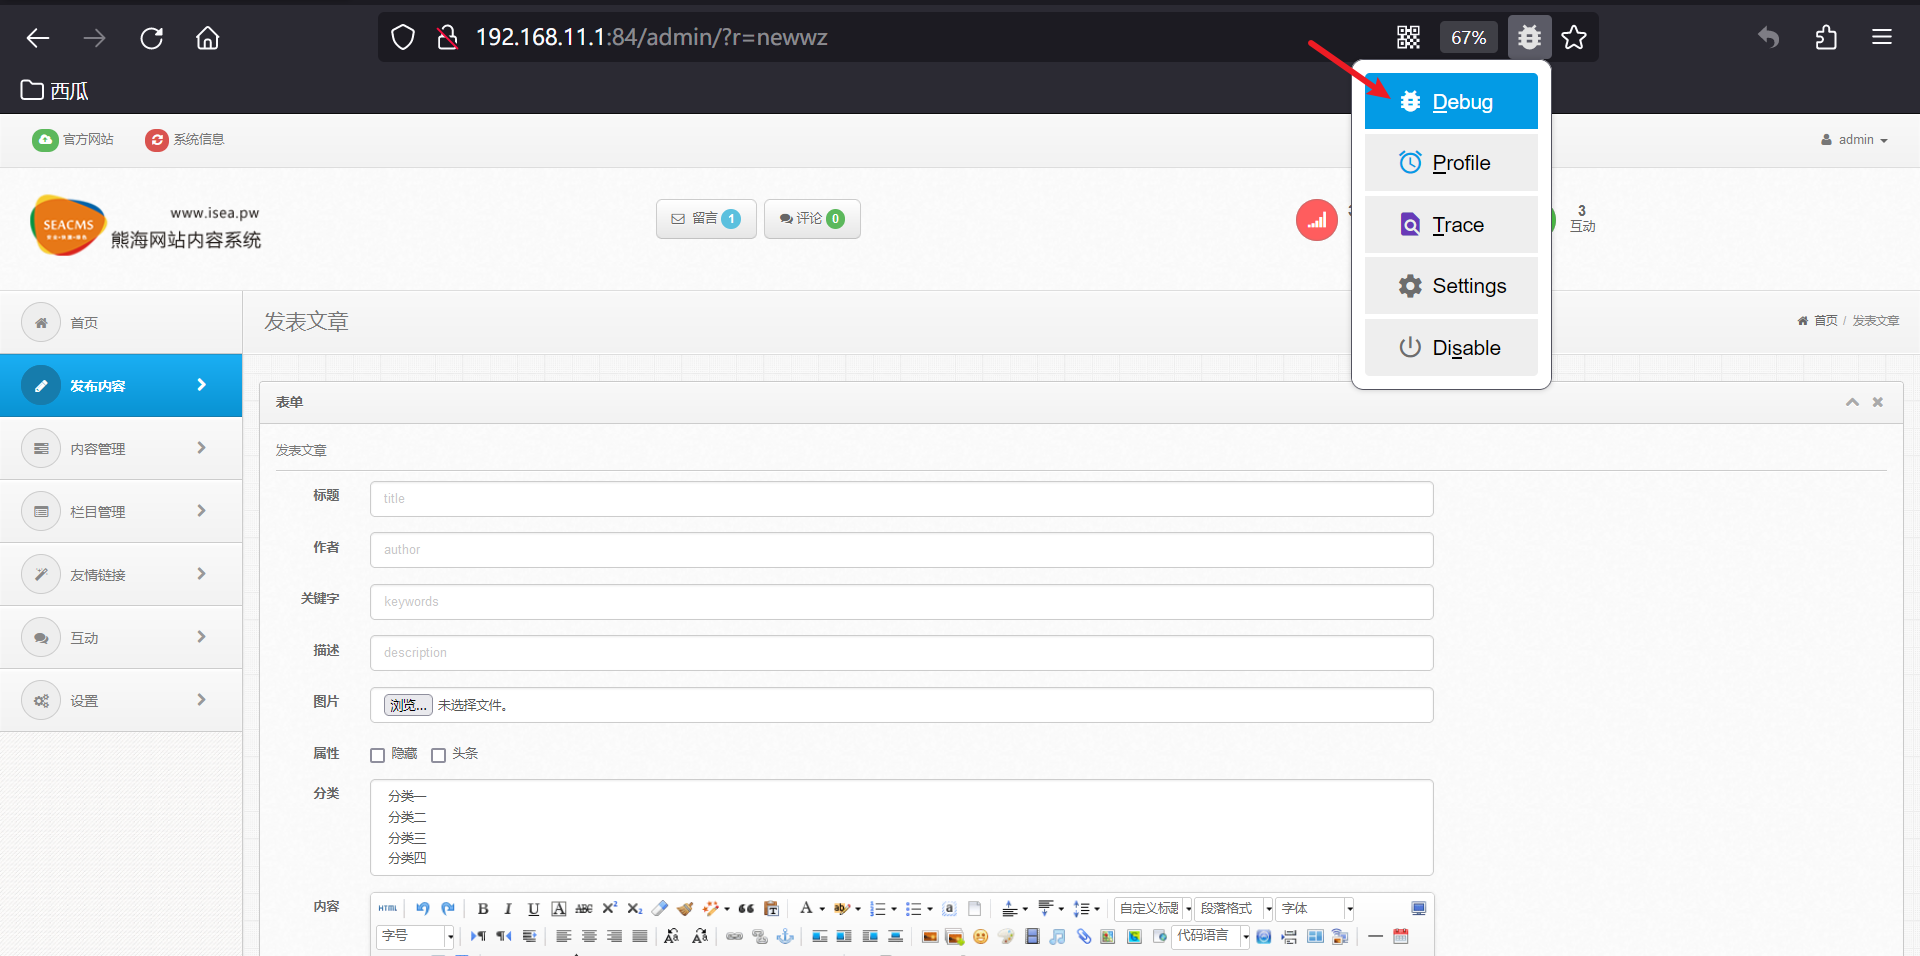1920x956 pixels.
Task: Toggle HTML source mode in editor
Action: [388, 908]
